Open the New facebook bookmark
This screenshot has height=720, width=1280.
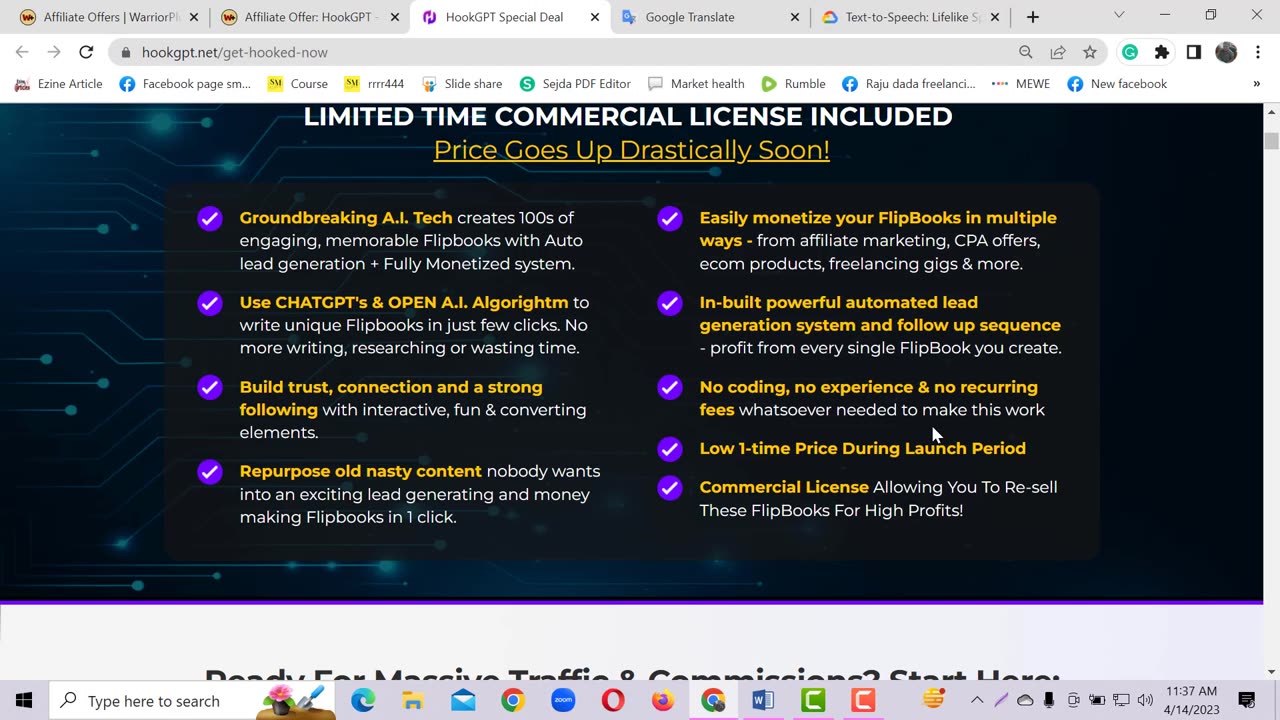pyautogui.click(x=1117, y=84)
